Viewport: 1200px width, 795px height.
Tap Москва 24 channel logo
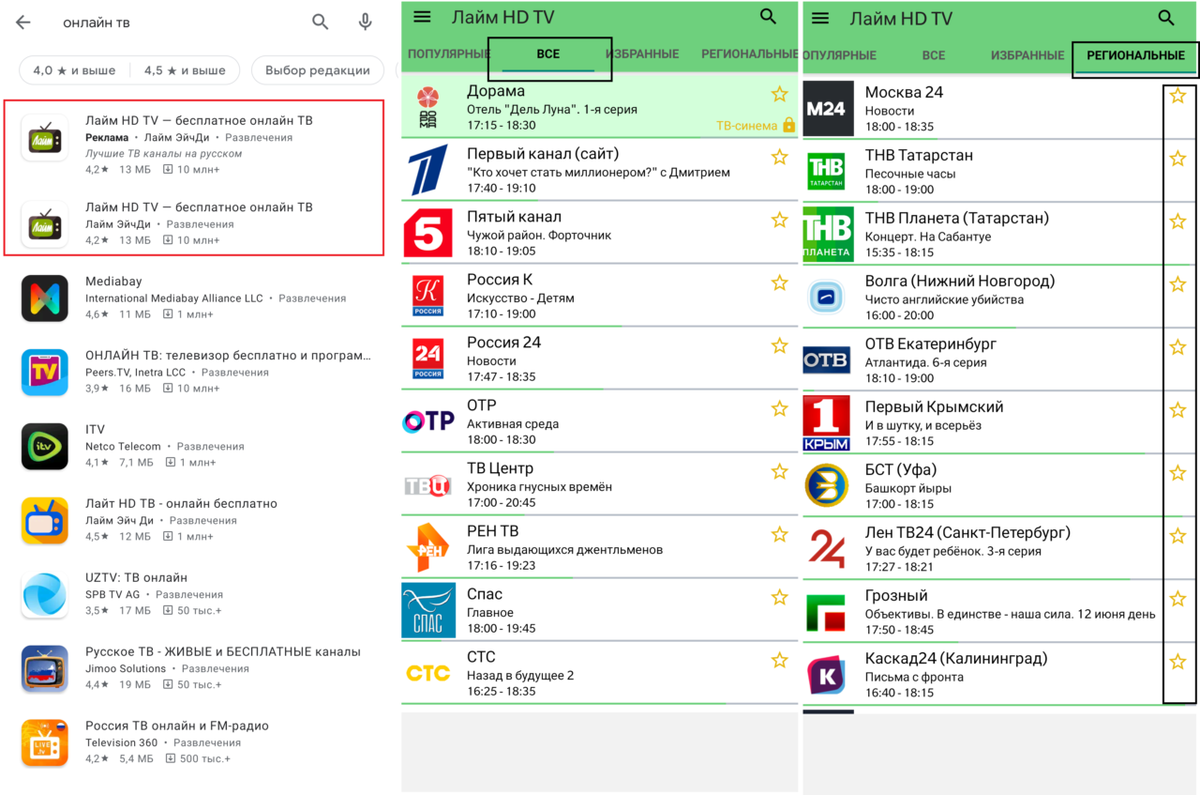coord(827,108)
